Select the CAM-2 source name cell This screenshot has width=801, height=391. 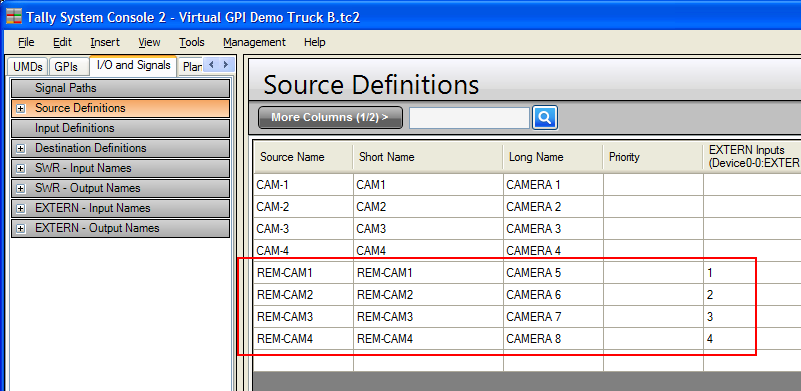pos(303,207)
